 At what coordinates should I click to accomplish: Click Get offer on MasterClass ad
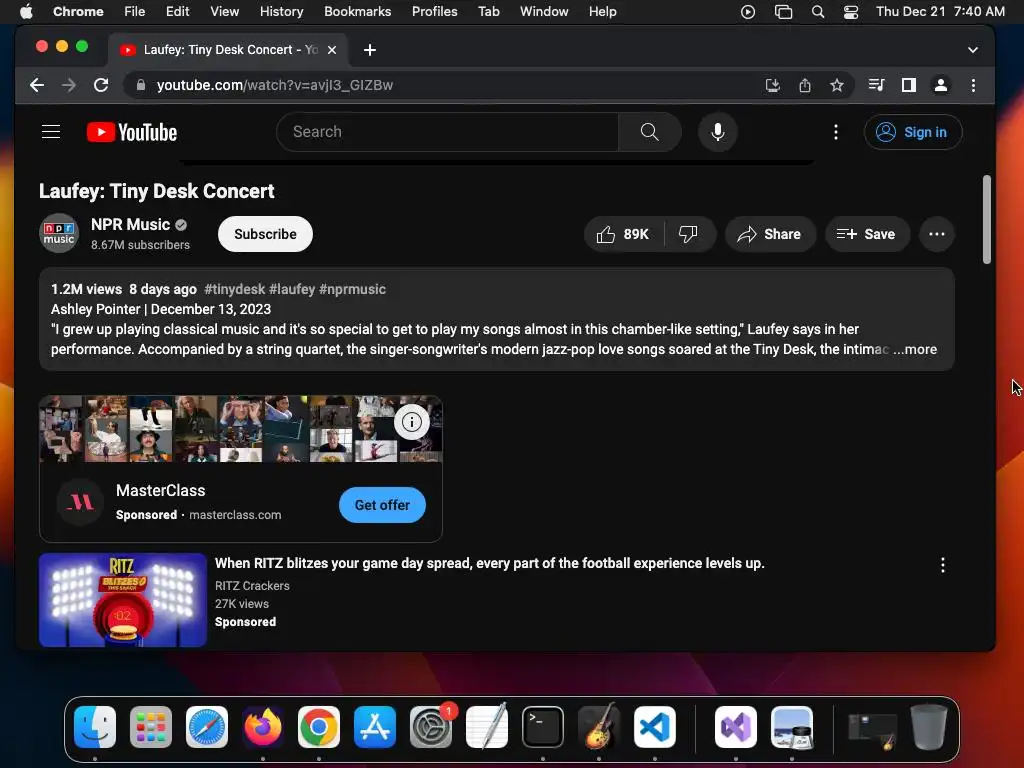[382, 505]
